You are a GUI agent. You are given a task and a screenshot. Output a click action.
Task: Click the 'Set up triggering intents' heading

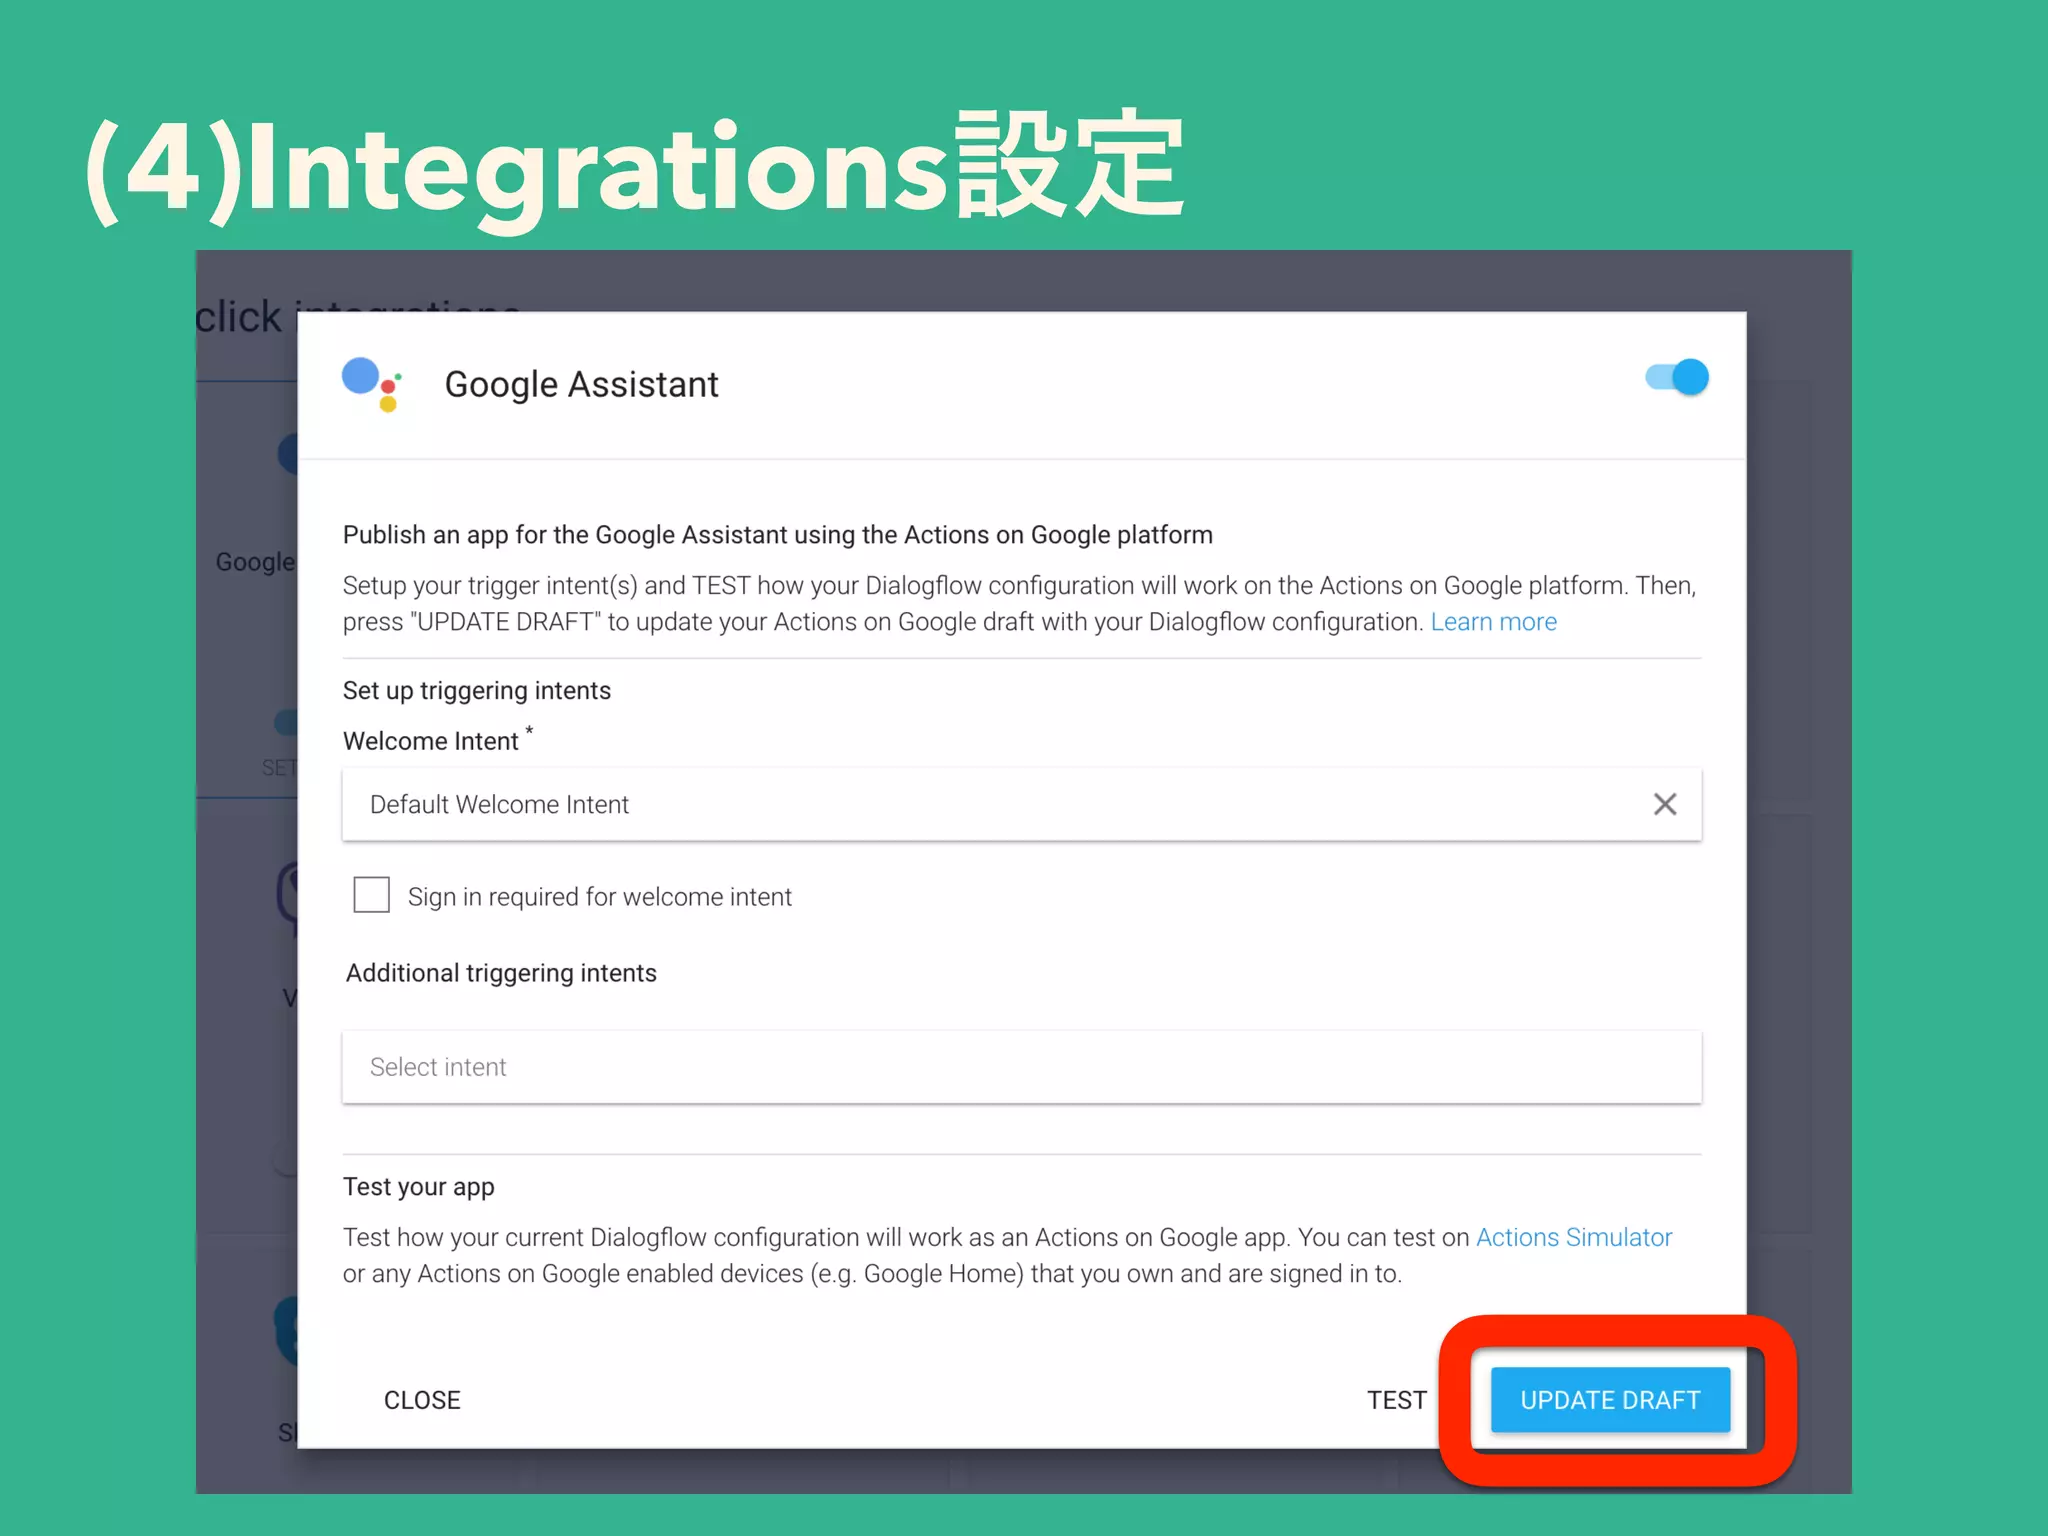[x=476, y=691]
